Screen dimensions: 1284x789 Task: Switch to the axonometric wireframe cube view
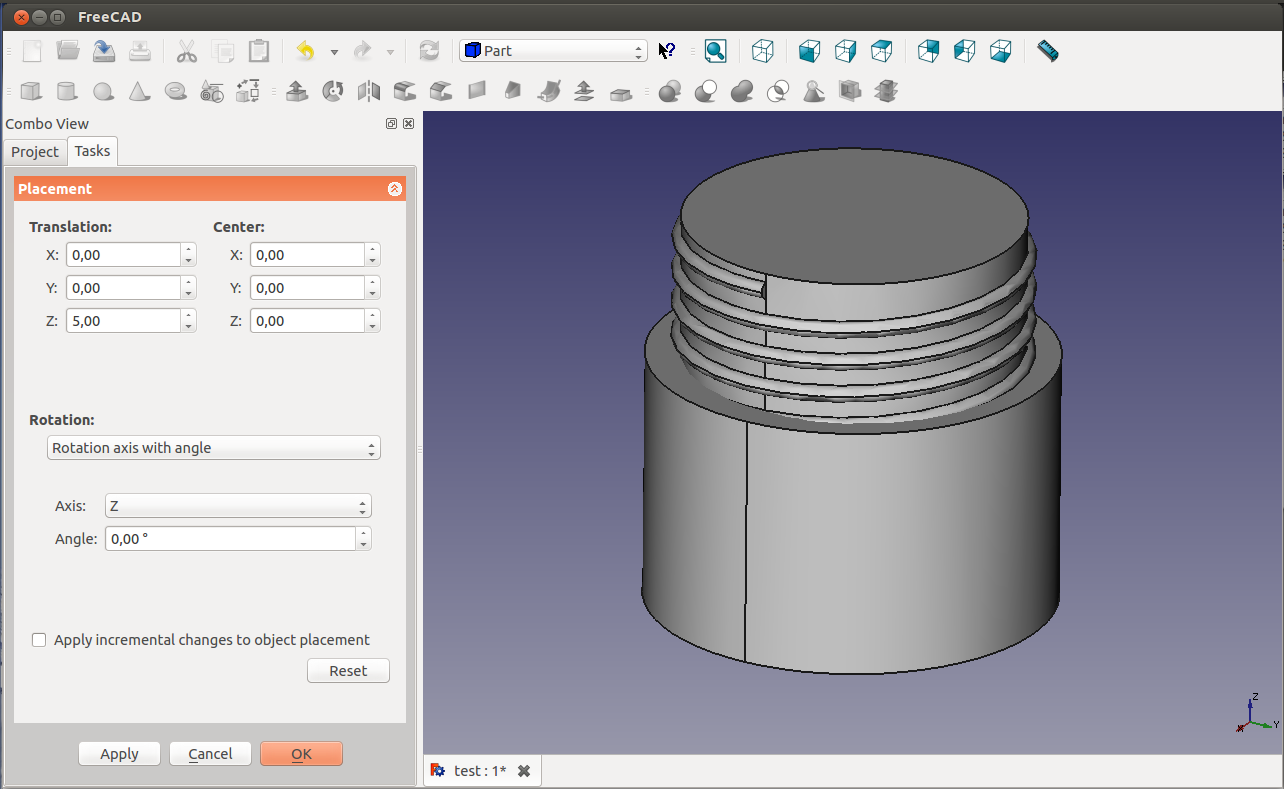click(763, 51)
